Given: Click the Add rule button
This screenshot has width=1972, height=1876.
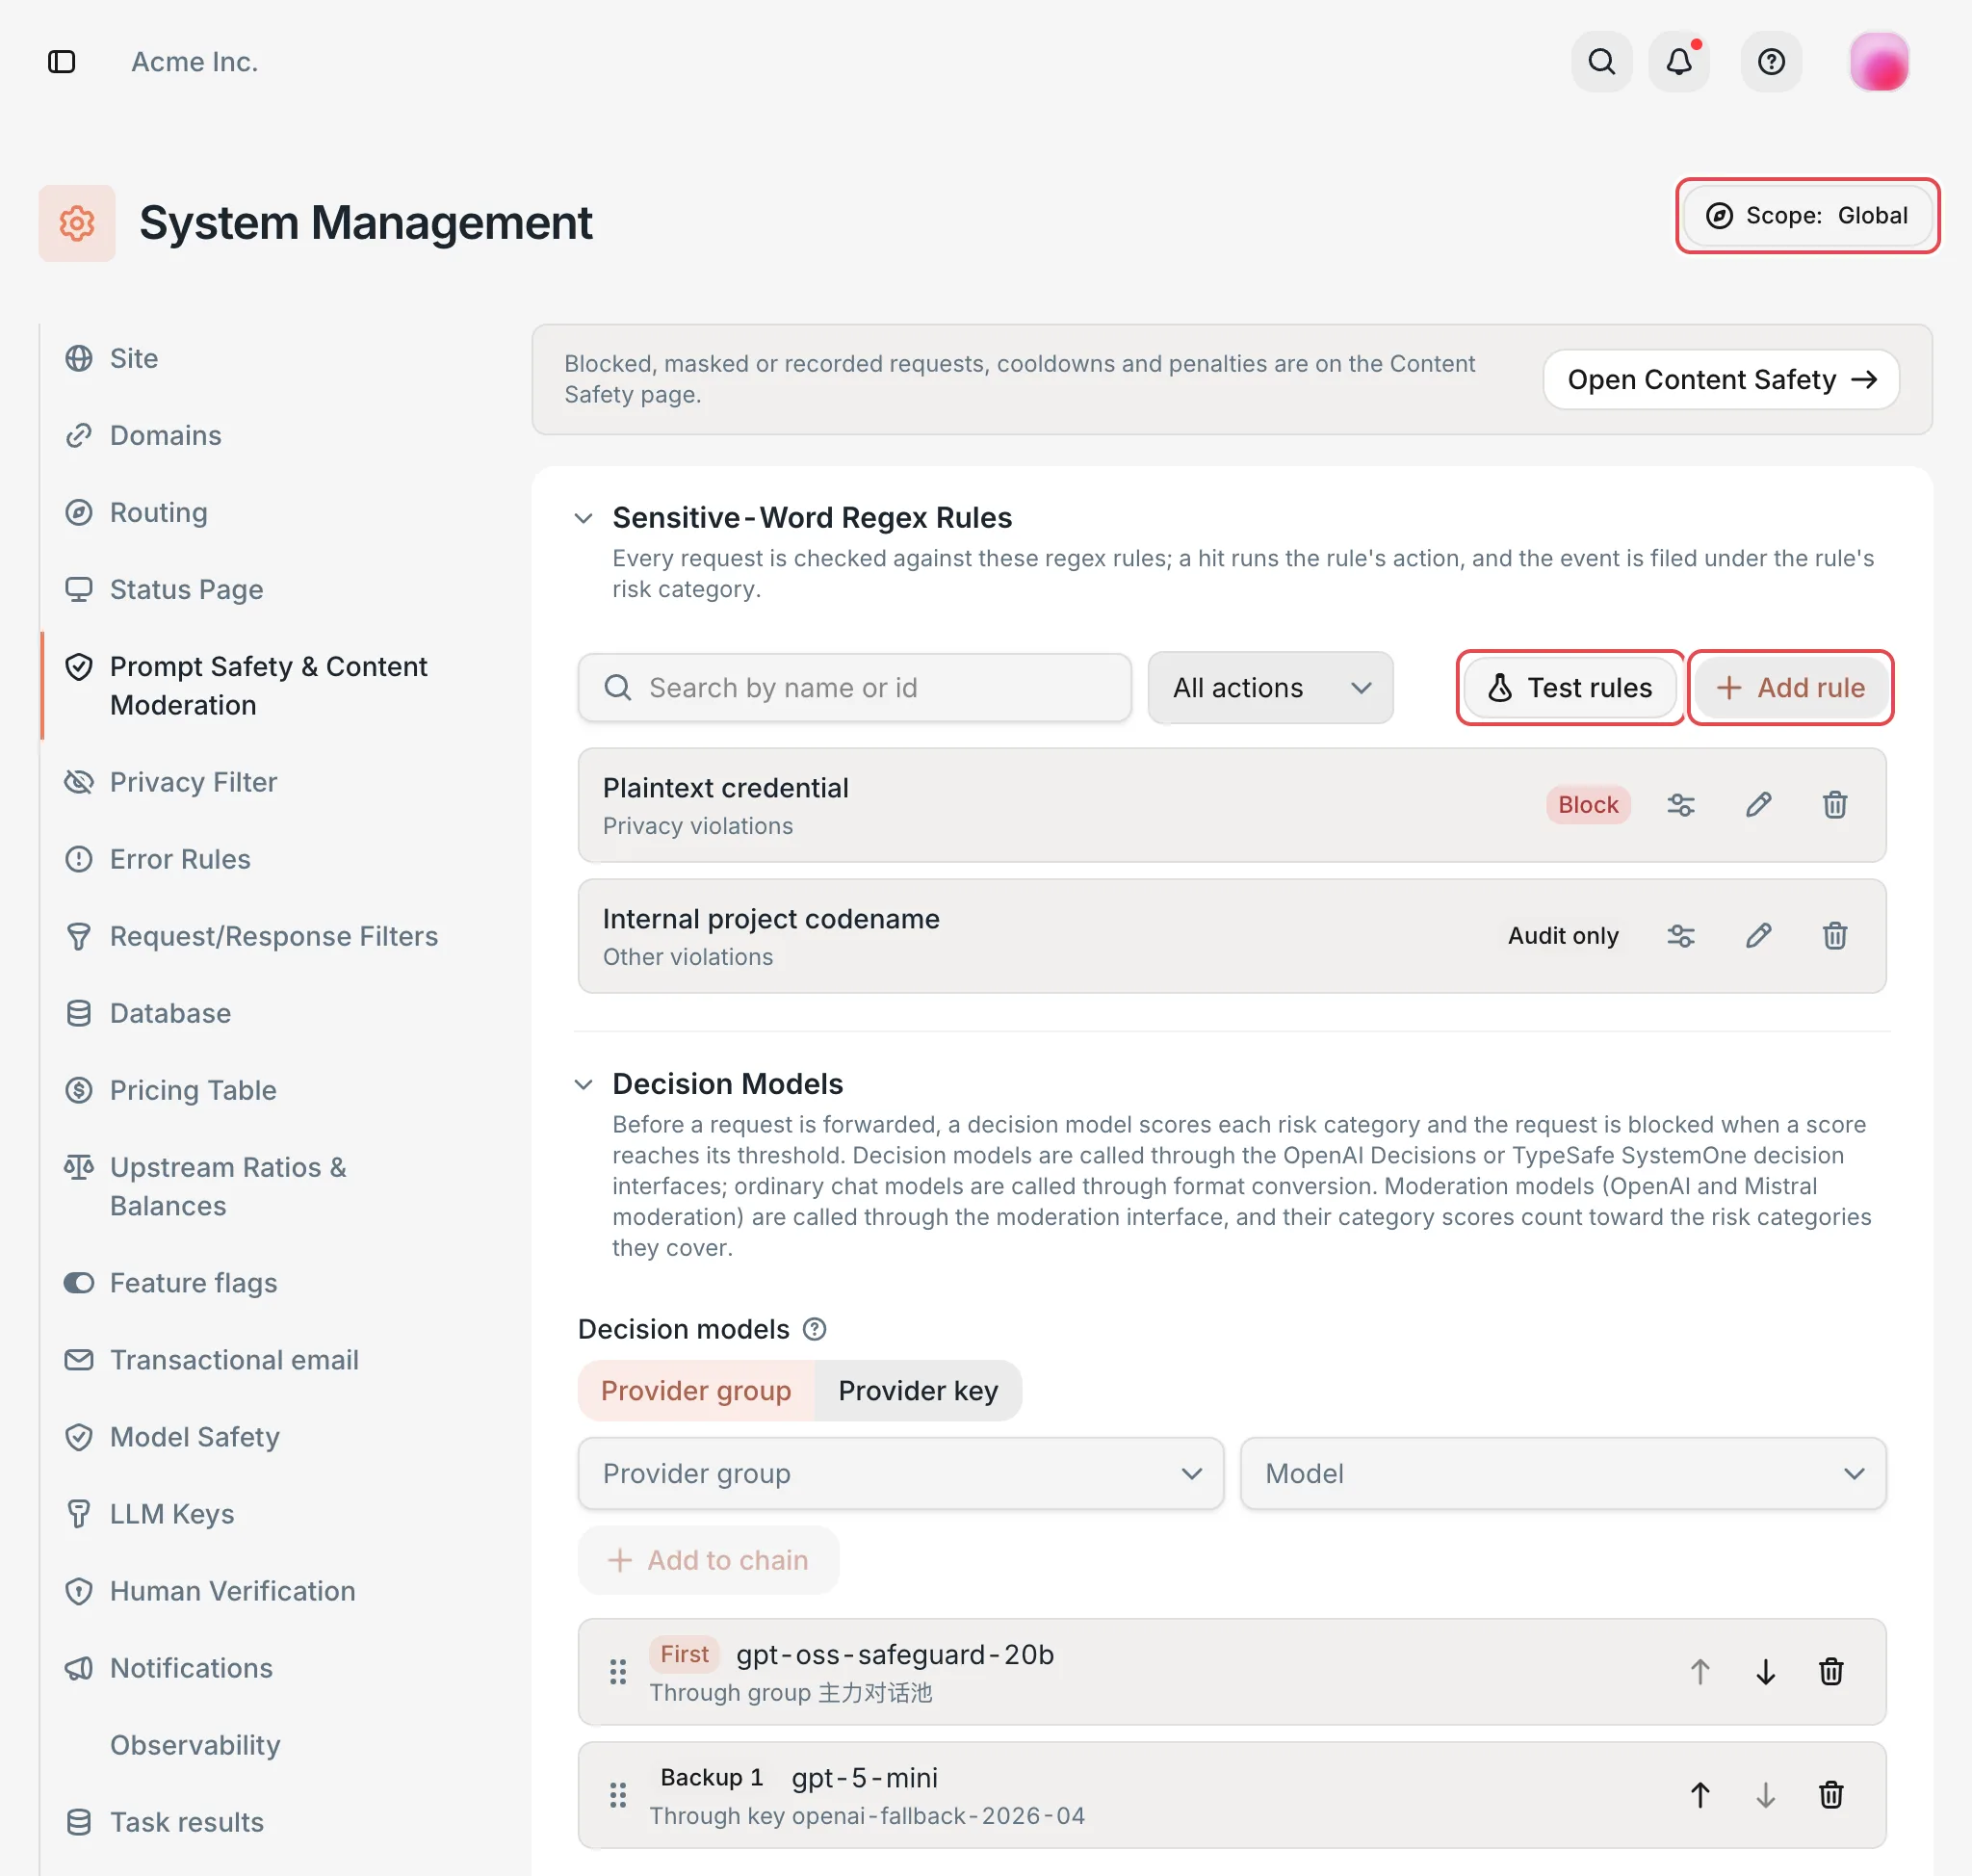Looking at the screenshot, I should click(x=1790, y=688).
